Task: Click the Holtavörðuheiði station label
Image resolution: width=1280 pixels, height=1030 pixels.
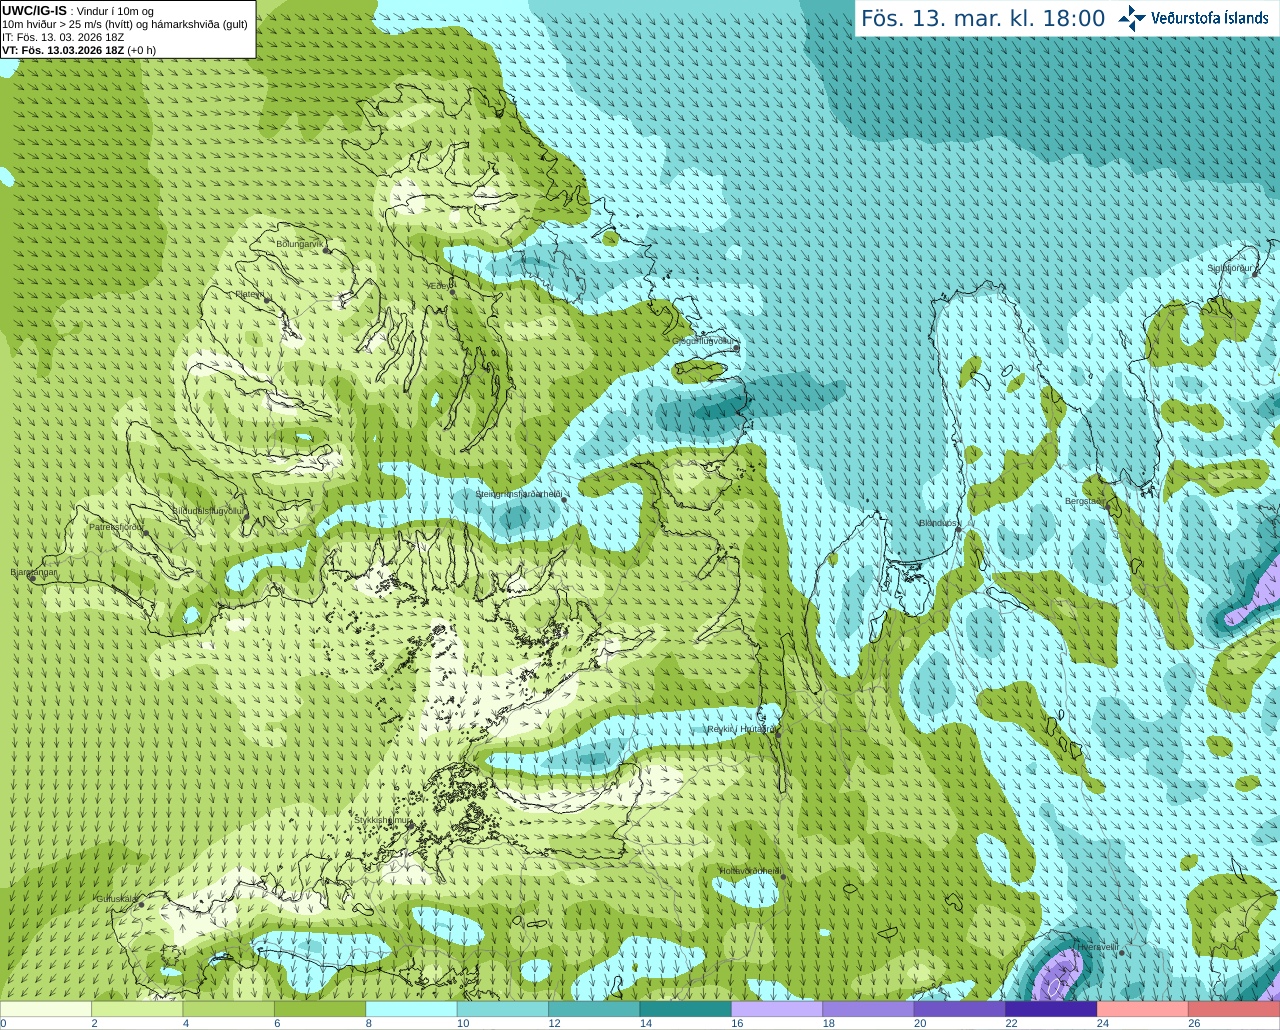Action: (x=749, y=871)
